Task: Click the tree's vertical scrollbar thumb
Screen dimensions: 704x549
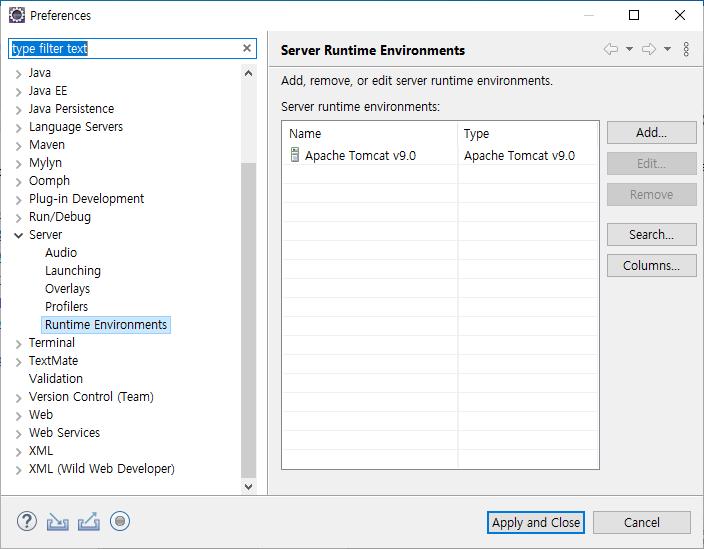Action: click(x=248, y=321)
